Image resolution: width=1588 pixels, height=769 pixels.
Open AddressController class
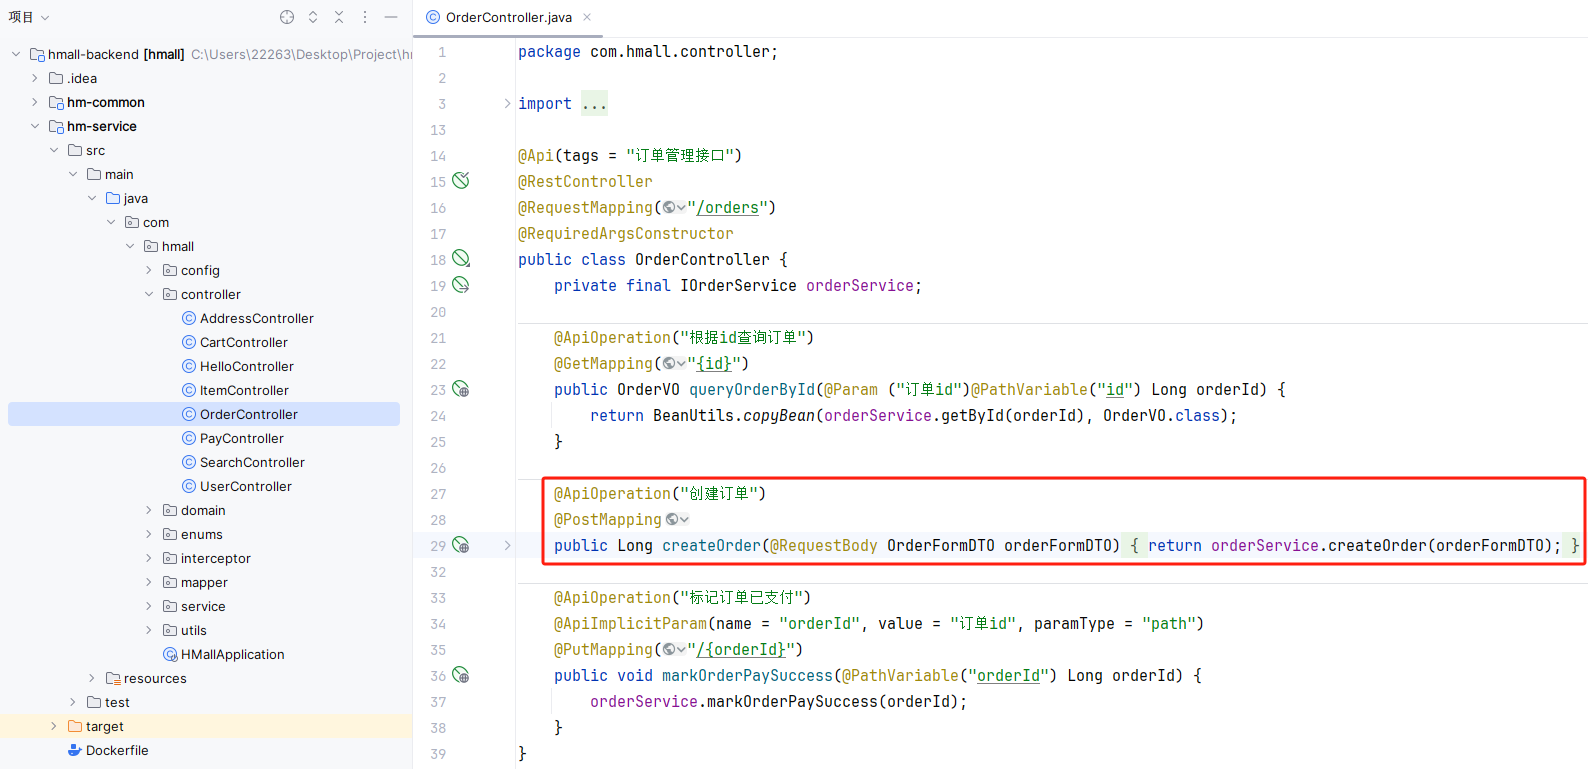256,318
